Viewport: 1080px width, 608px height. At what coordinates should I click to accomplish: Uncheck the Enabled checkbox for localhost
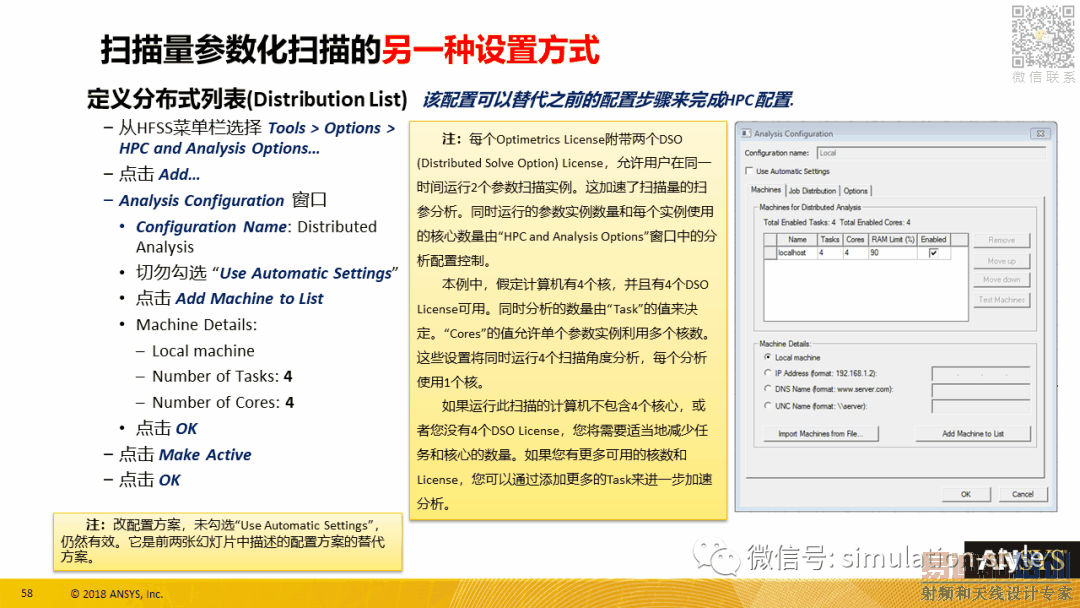click(x=933, y=253)
